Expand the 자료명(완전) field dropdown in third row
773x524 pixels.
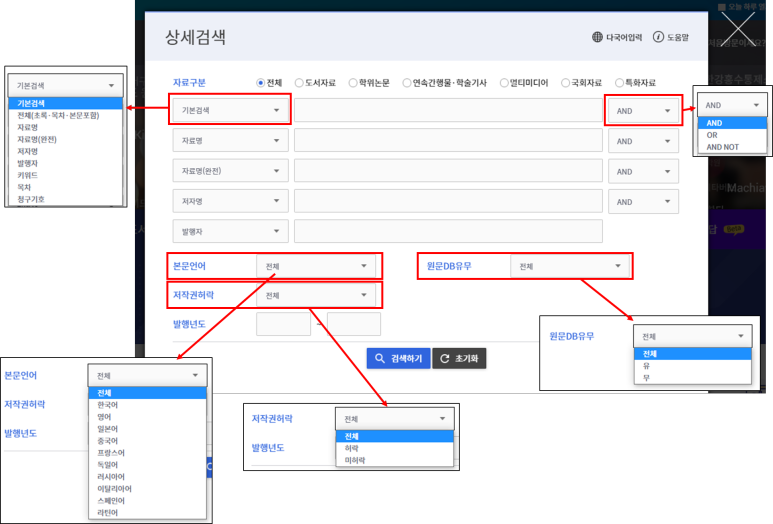(x=230, y=171)
